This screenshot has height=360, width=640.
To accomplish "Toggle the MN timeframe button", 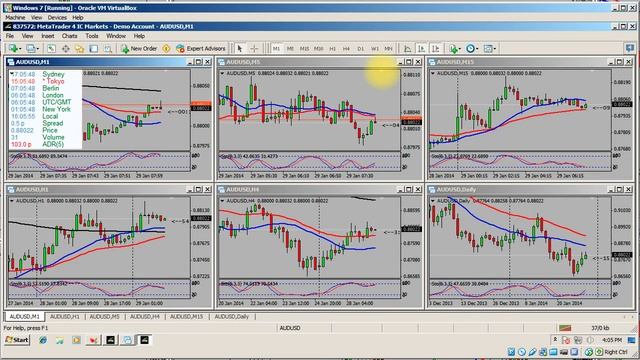I will 389,49.
